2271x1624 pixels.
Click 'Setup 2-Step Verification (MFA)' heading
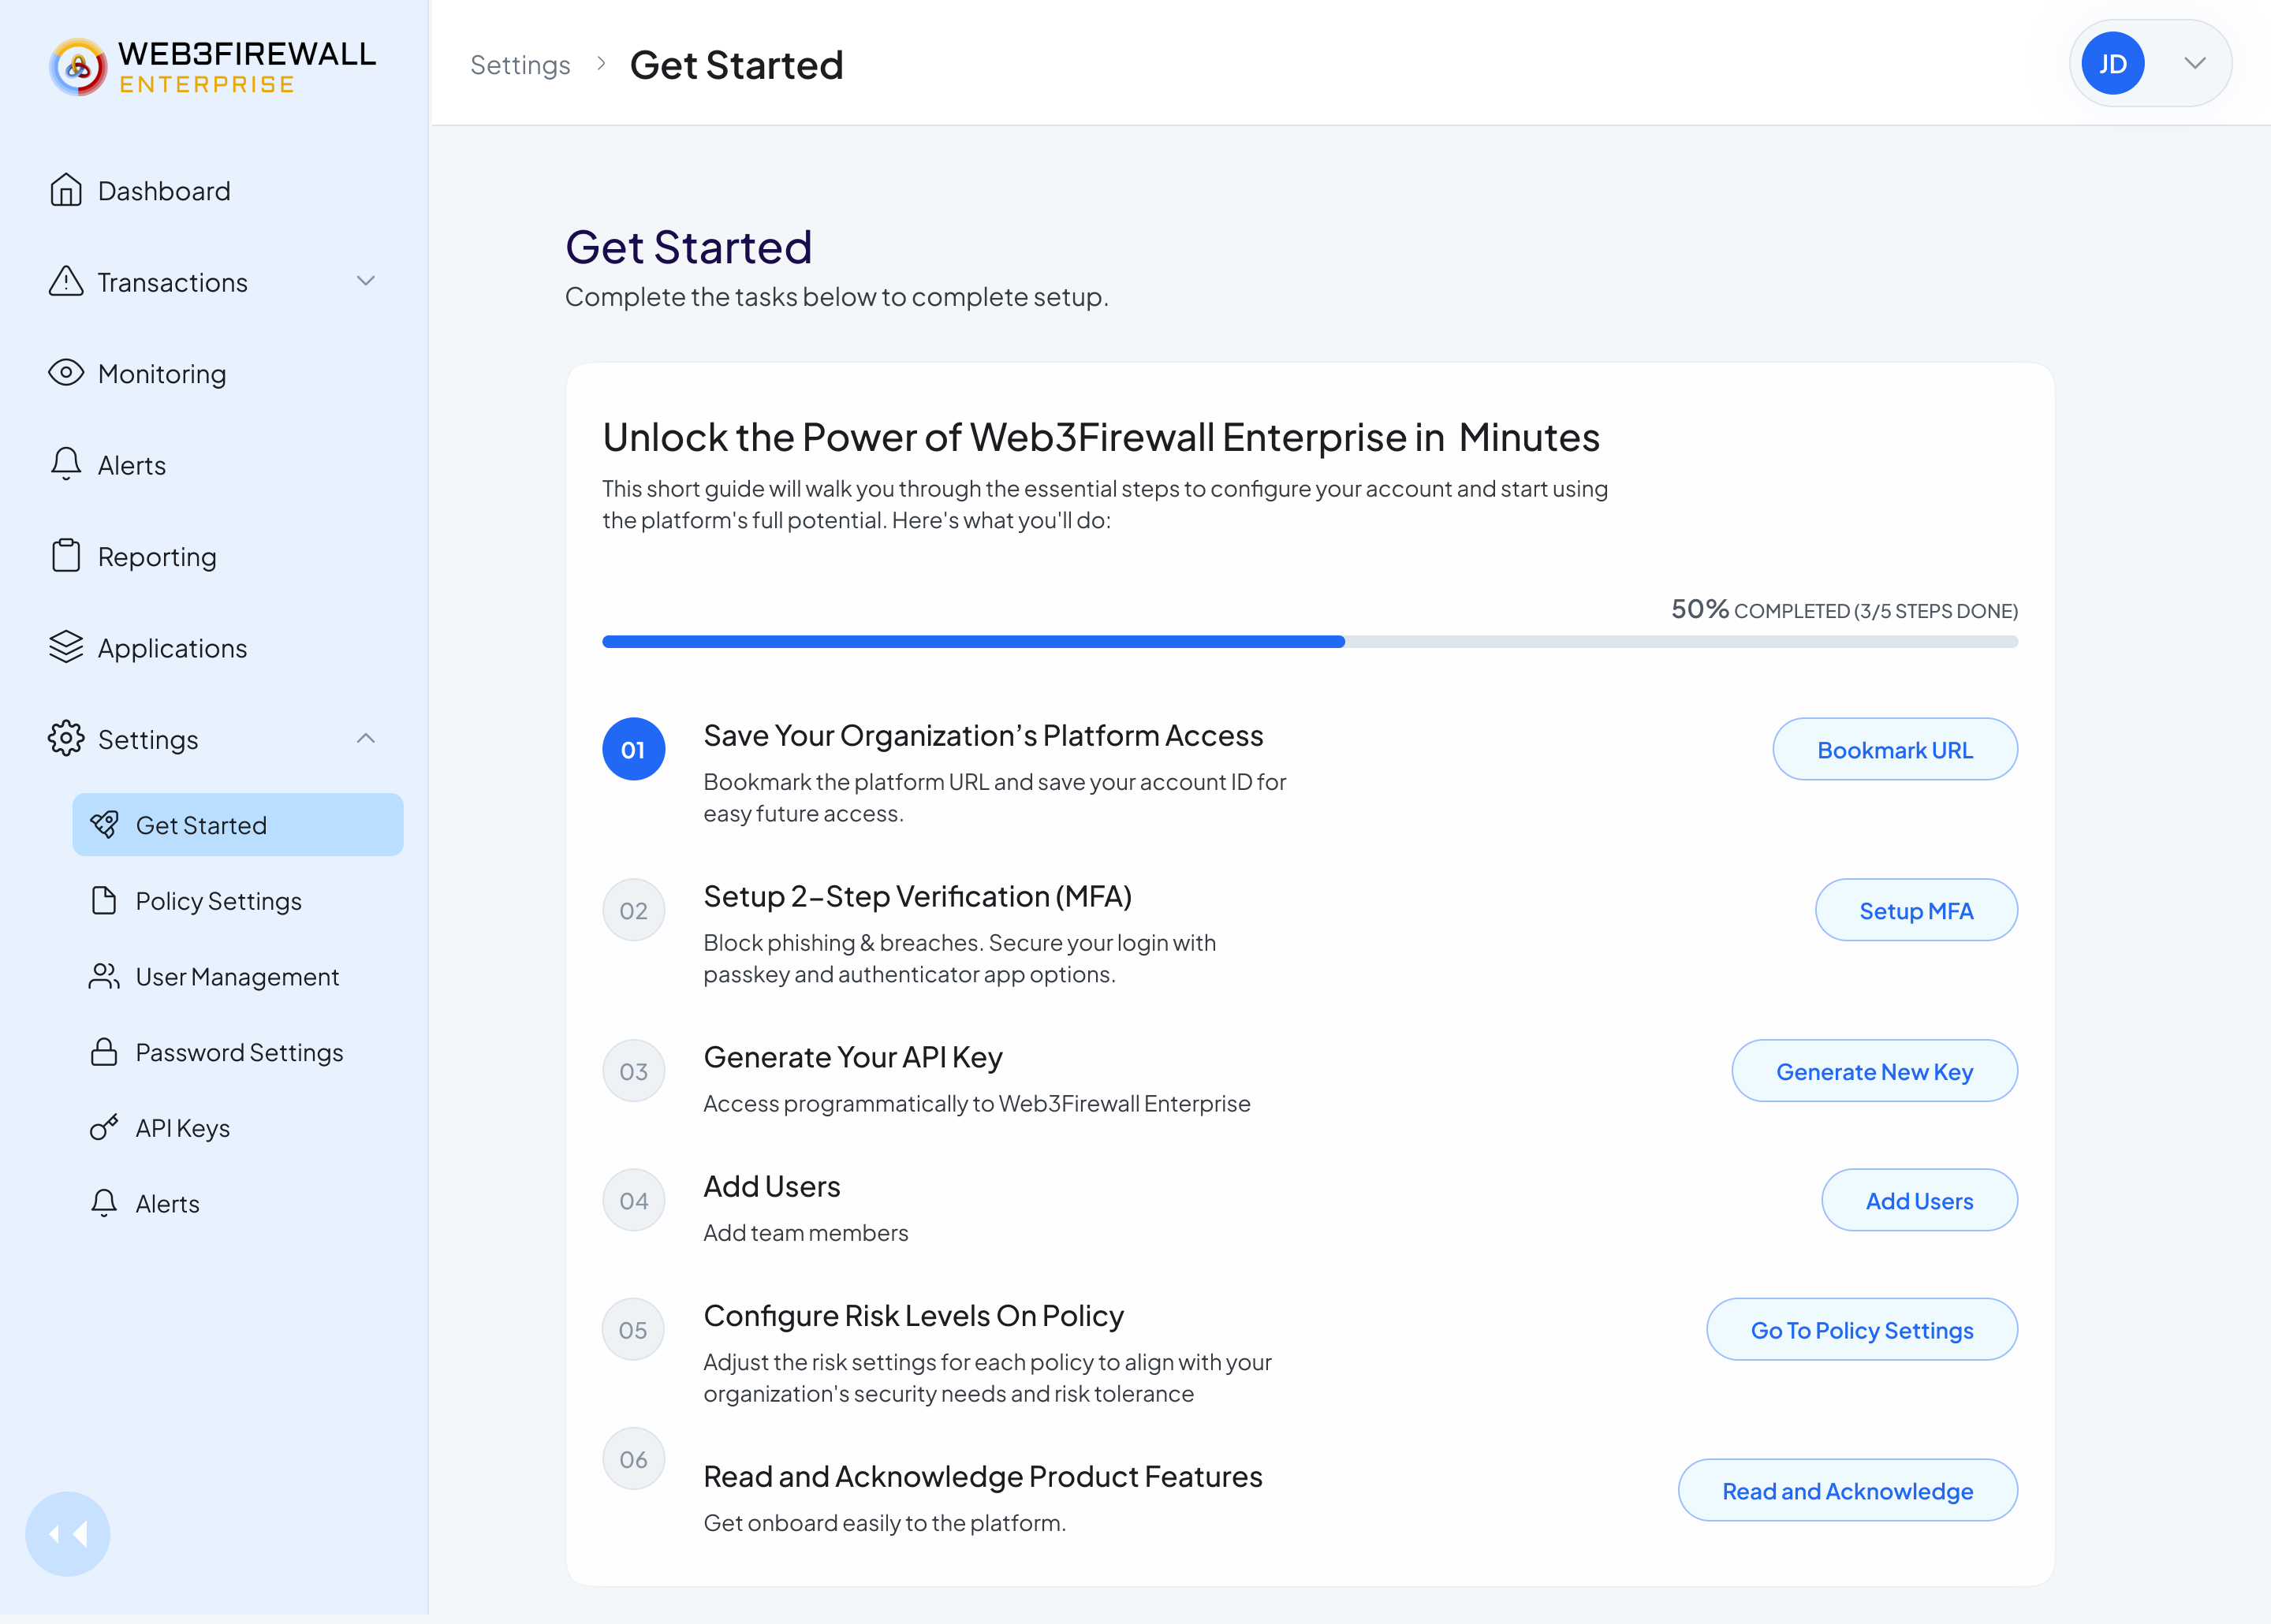pyautogui.click(x=917, y=896)
